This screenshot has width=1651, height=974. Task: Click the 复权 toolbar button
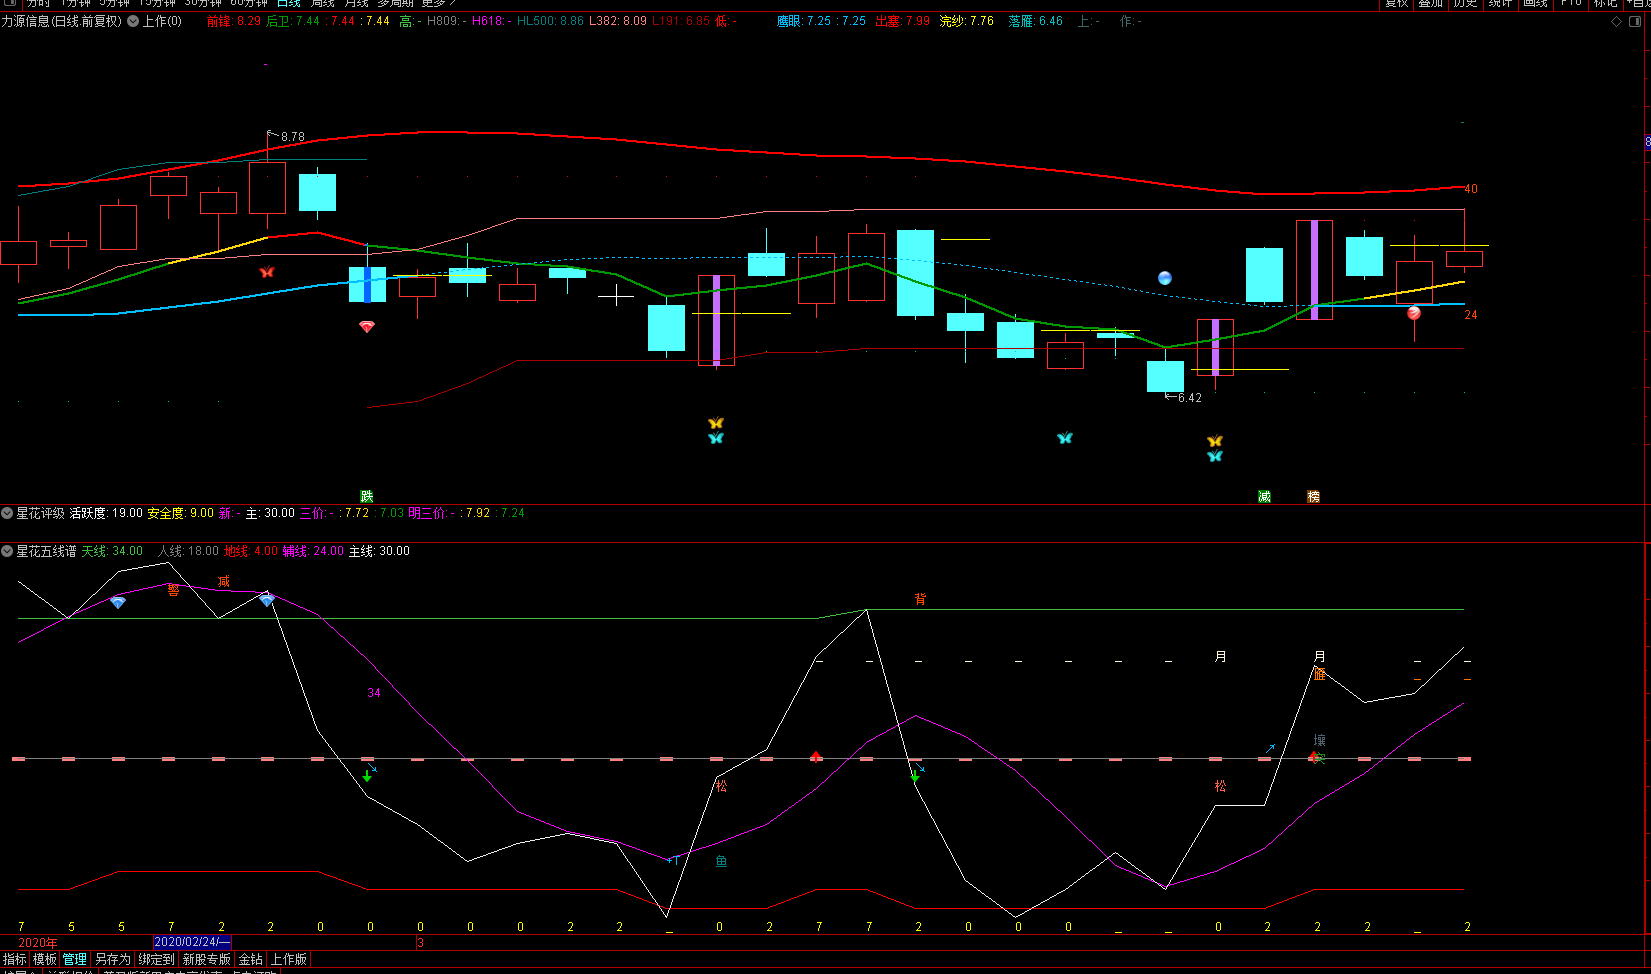coord(1396,4)
